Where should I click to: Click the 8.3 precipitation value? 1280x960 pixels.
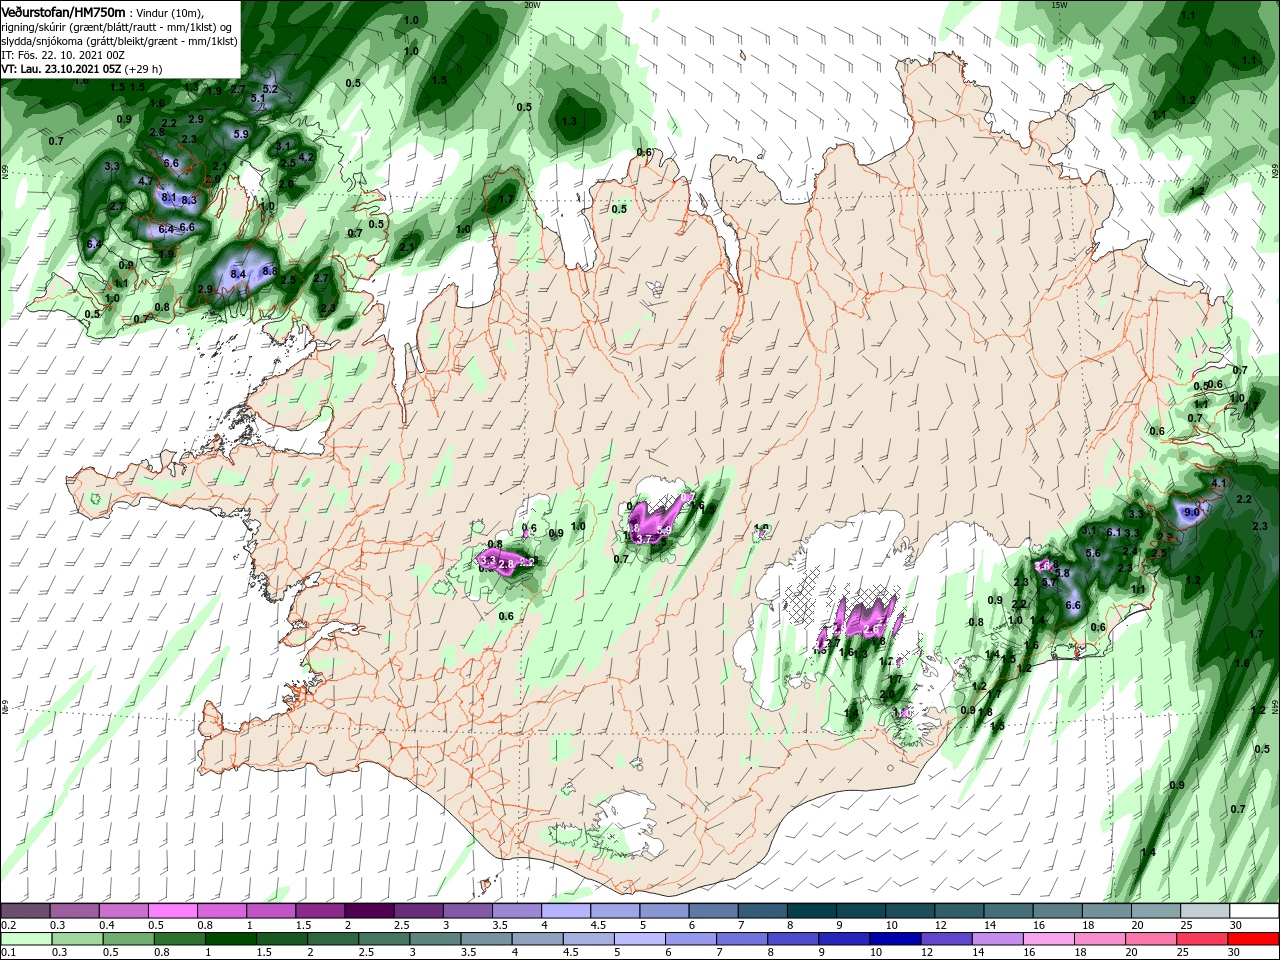[x=189, y=201]
